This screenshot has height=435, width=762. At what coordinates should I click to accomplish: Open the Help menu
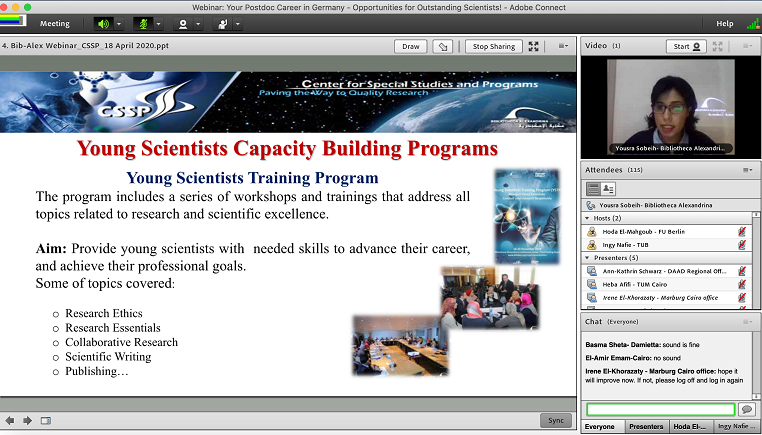[725, 23]
